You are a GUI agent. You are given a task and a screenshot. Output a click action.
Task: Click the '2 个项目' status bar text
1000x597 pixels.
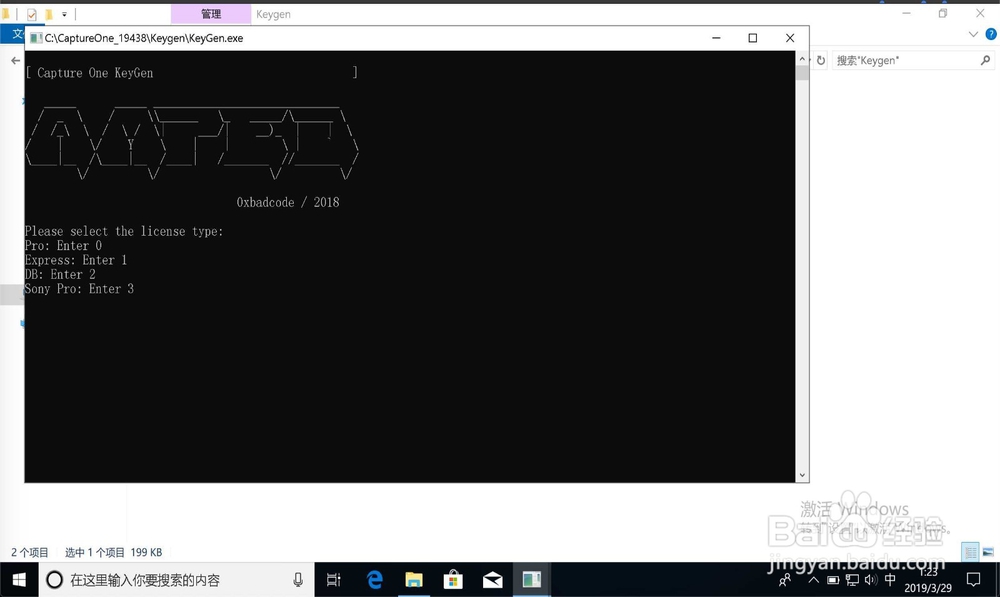[x=29, y=552]
